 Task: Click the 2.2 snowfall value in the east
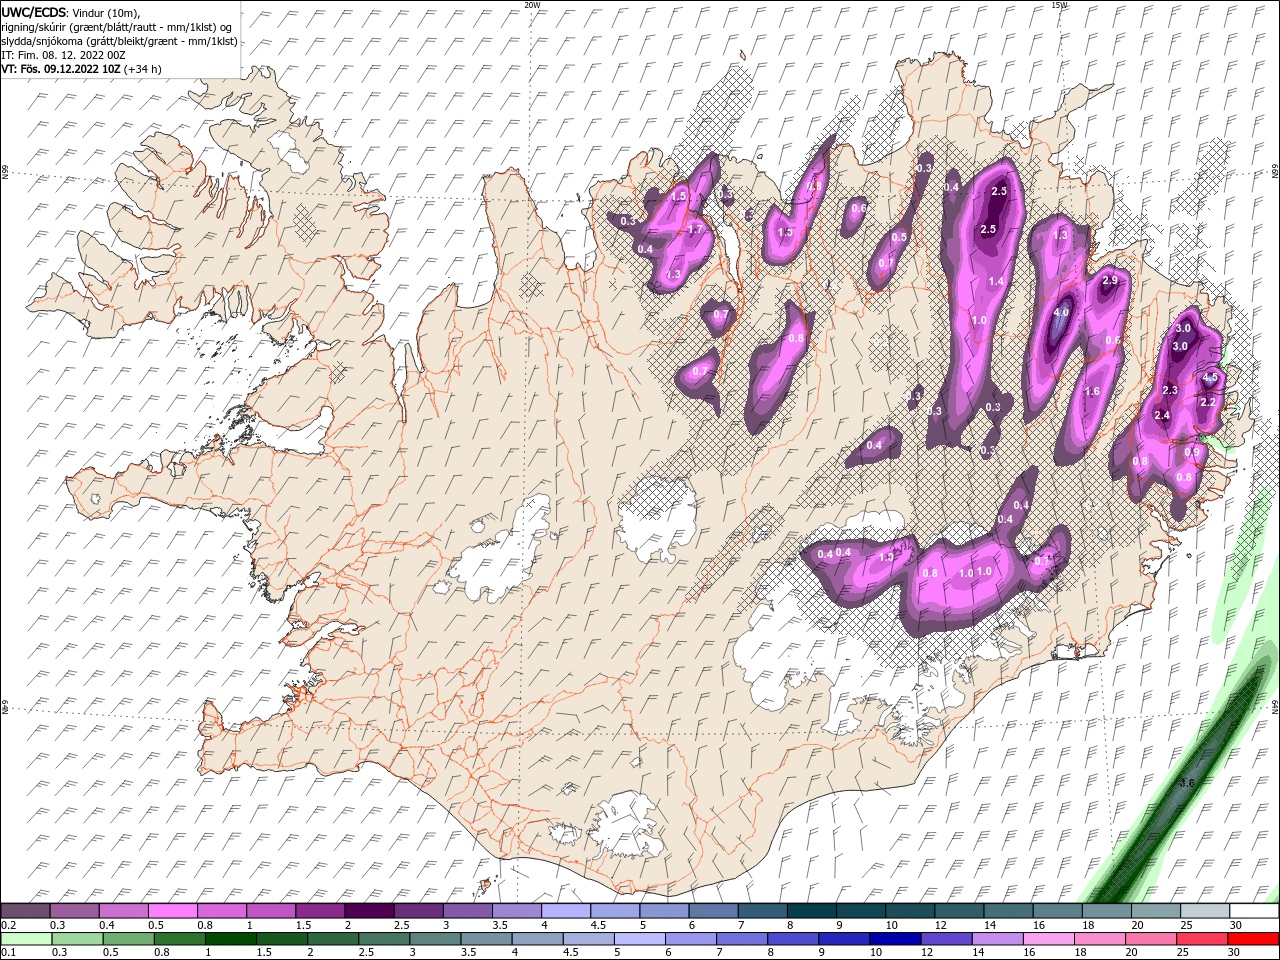(x=1207, y=402)
